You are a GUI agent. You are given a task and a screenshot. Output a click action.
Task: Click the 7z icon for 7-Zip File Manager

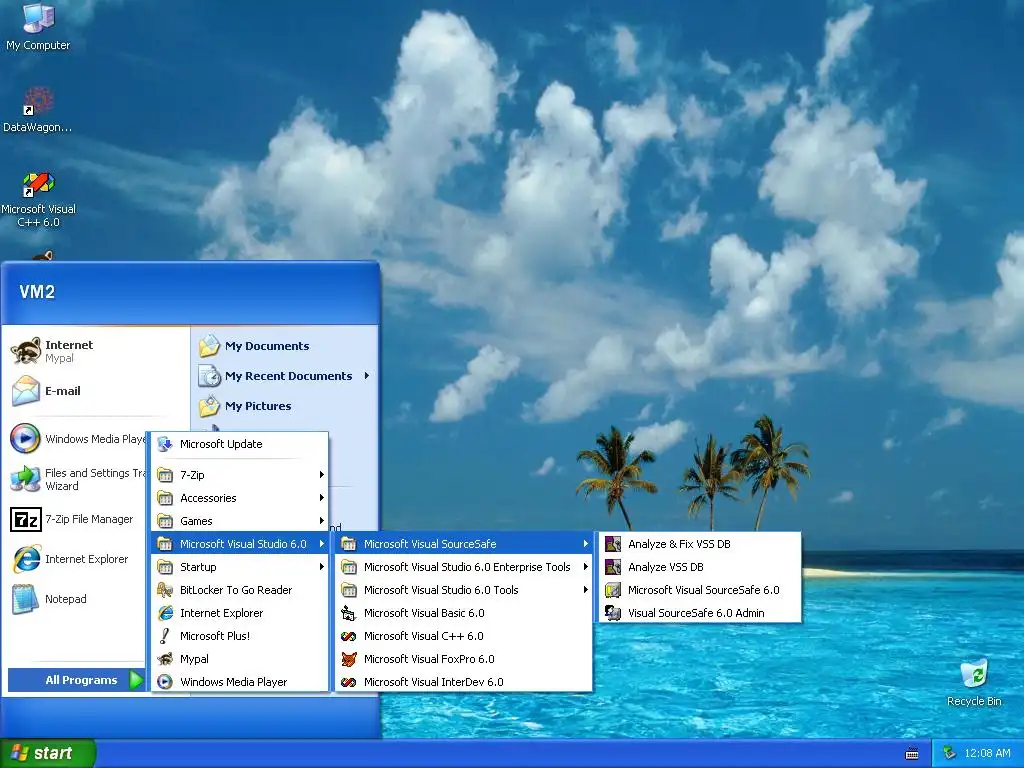click(x=25, y=519)
